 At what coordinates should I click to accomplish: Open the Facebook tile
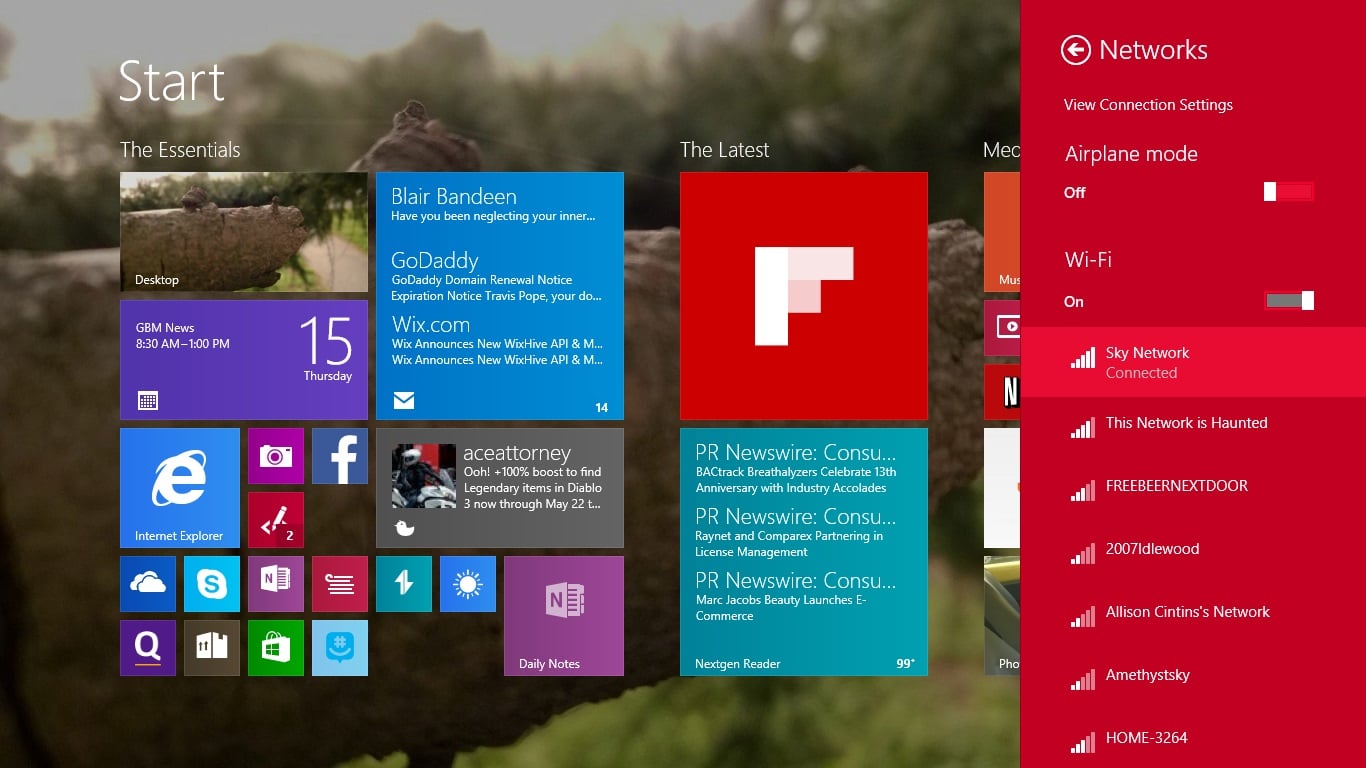[339, 455]
